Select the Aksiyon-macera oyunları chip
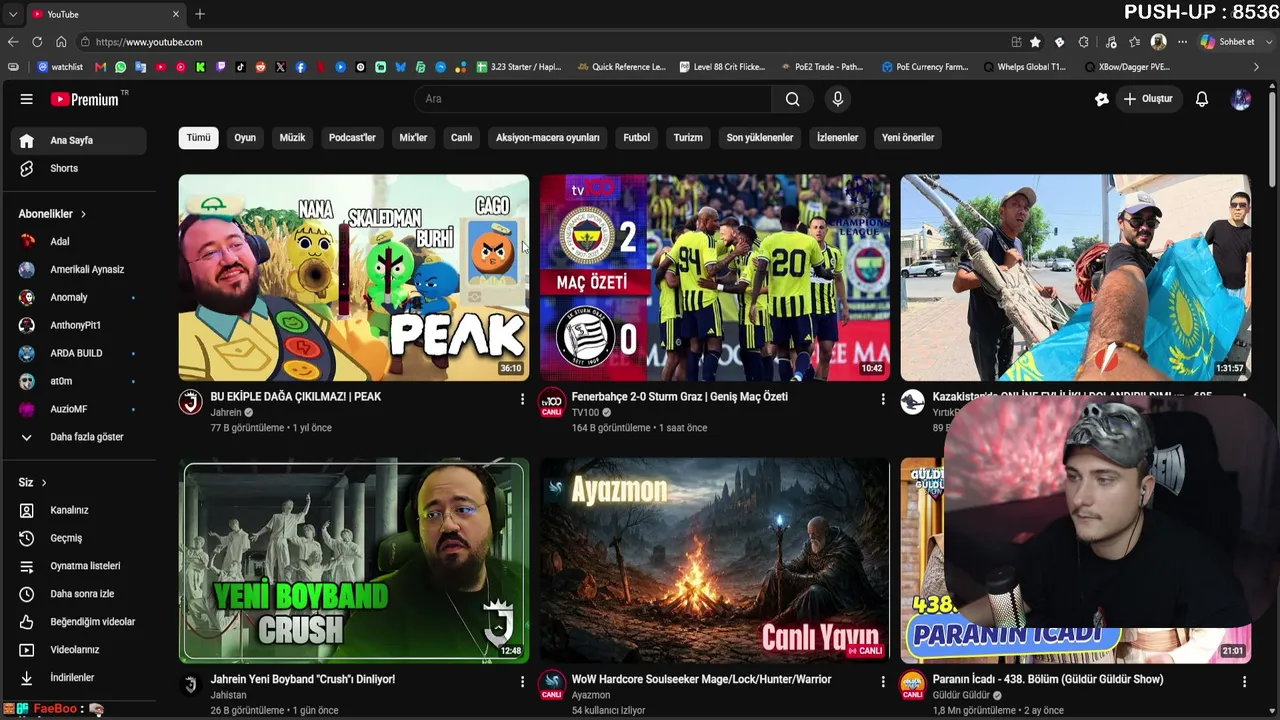1280x720 pixels. (x=548, y=138)
